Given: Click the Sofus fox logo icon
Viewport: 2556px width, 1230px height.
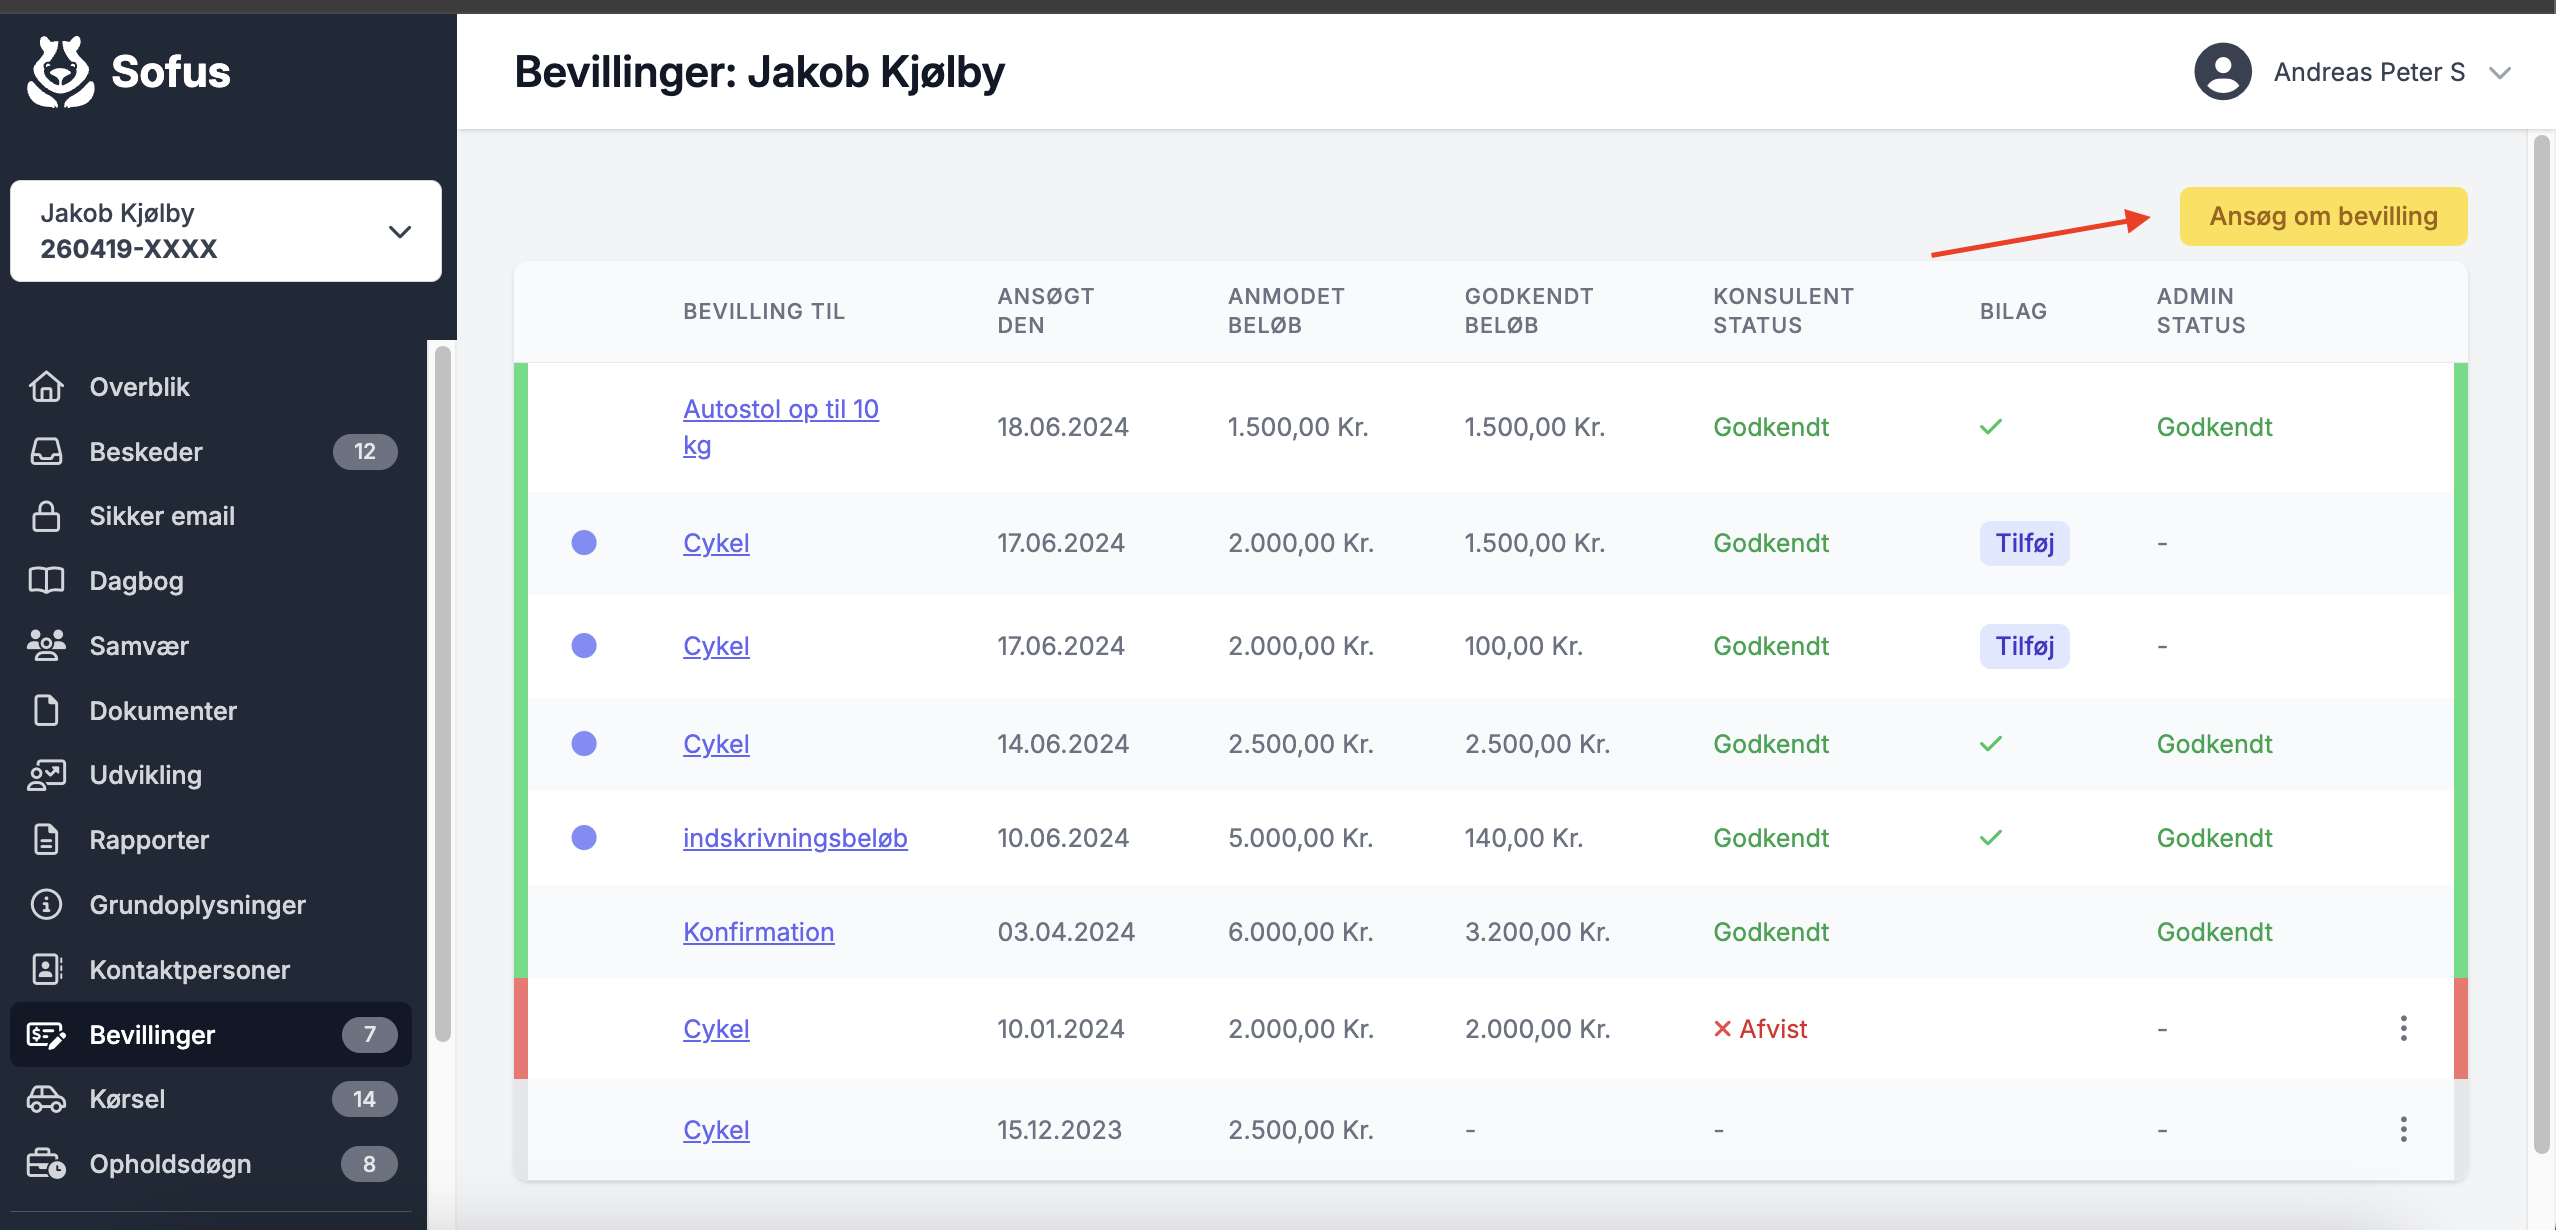Looking at the screenshot, I should click(x=60, y=72).
